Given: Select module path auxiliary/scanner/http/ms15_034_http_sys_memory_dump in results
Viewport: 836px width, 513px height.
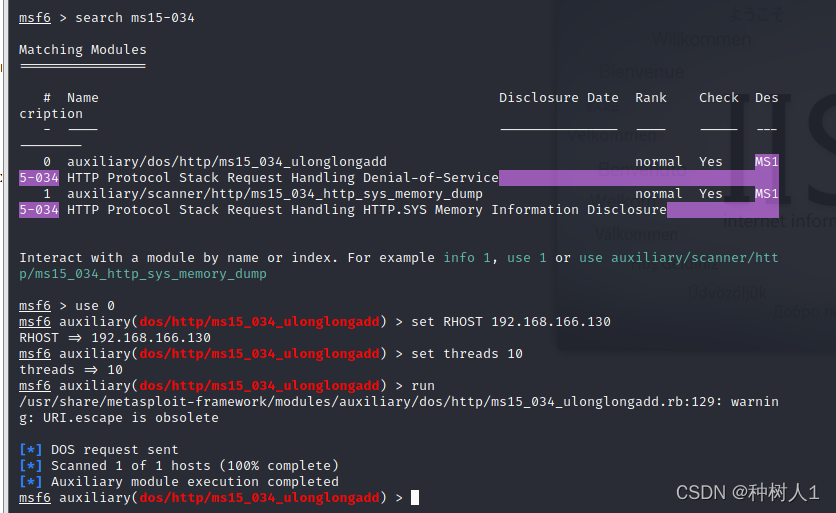Looking at the screenshot, I should pos(275,194).
